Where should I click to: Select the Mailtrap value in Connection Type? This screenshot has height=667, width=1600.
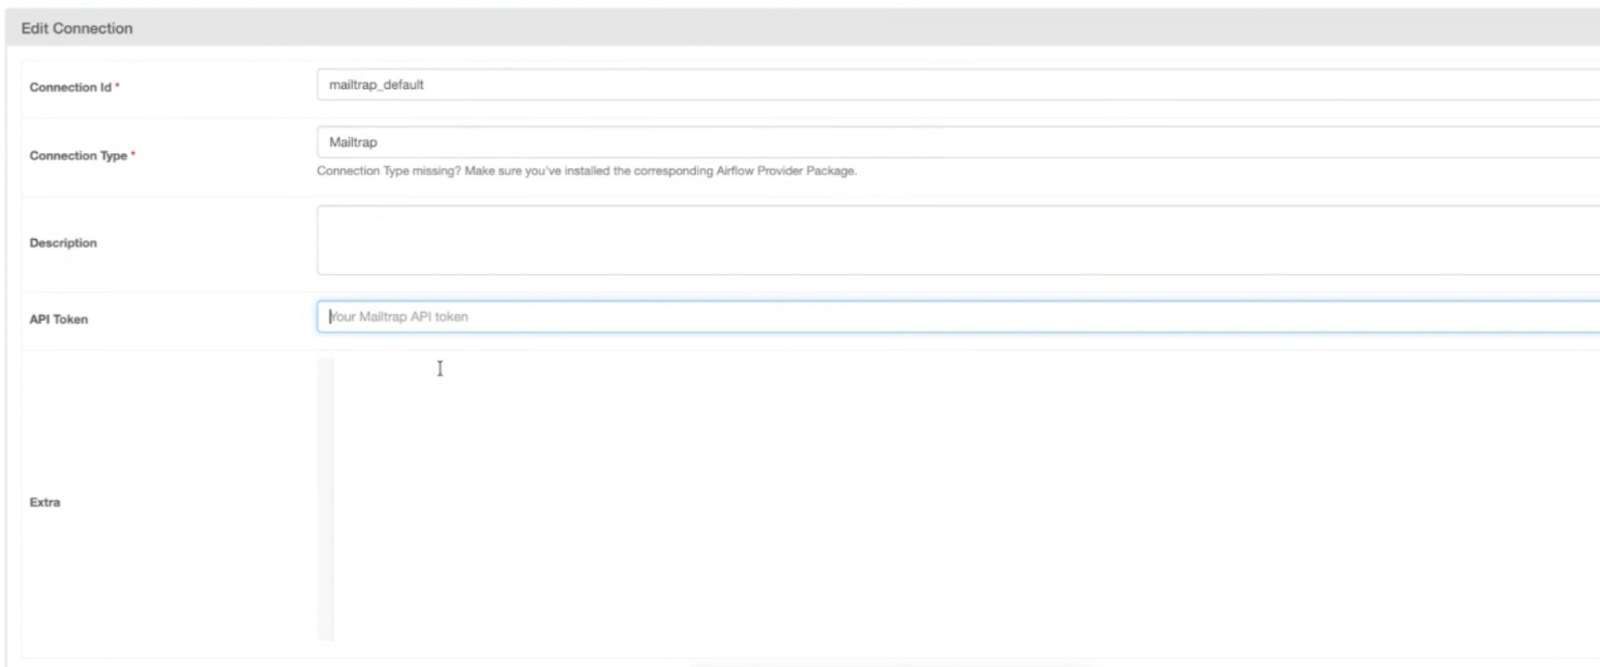353,142
